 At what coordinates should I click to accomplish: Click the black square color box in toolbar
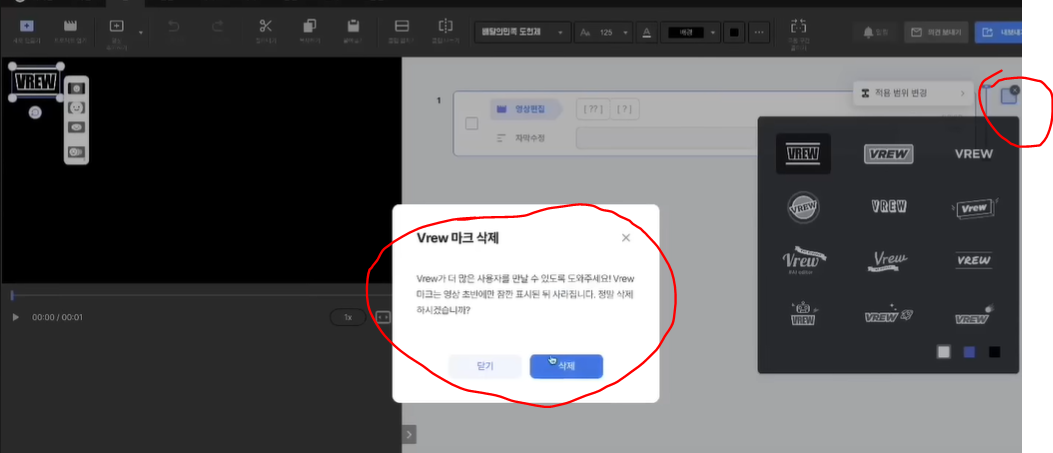(734, 32)
